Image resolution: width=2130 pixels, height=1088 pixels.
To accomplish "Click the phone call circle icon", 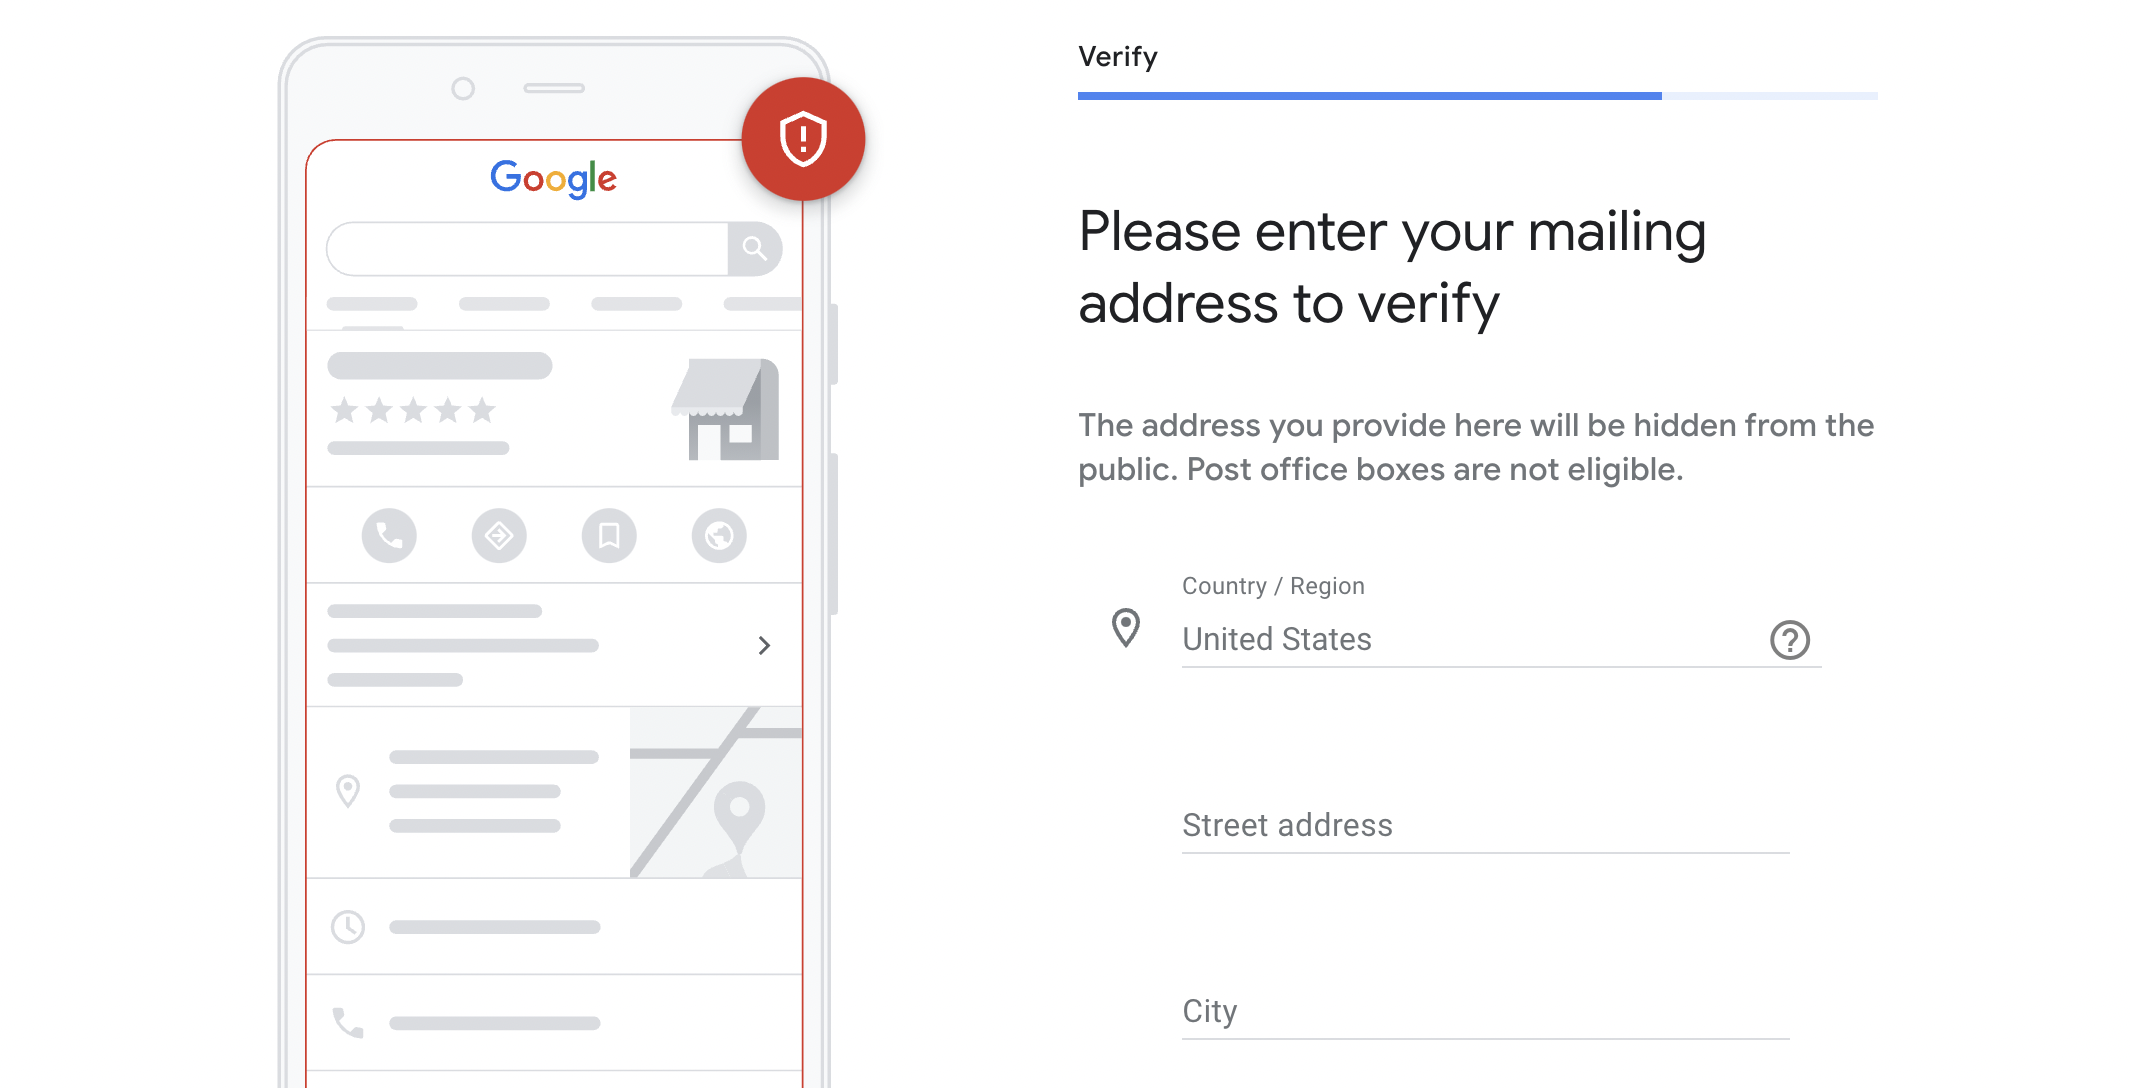I will (389, 536).
